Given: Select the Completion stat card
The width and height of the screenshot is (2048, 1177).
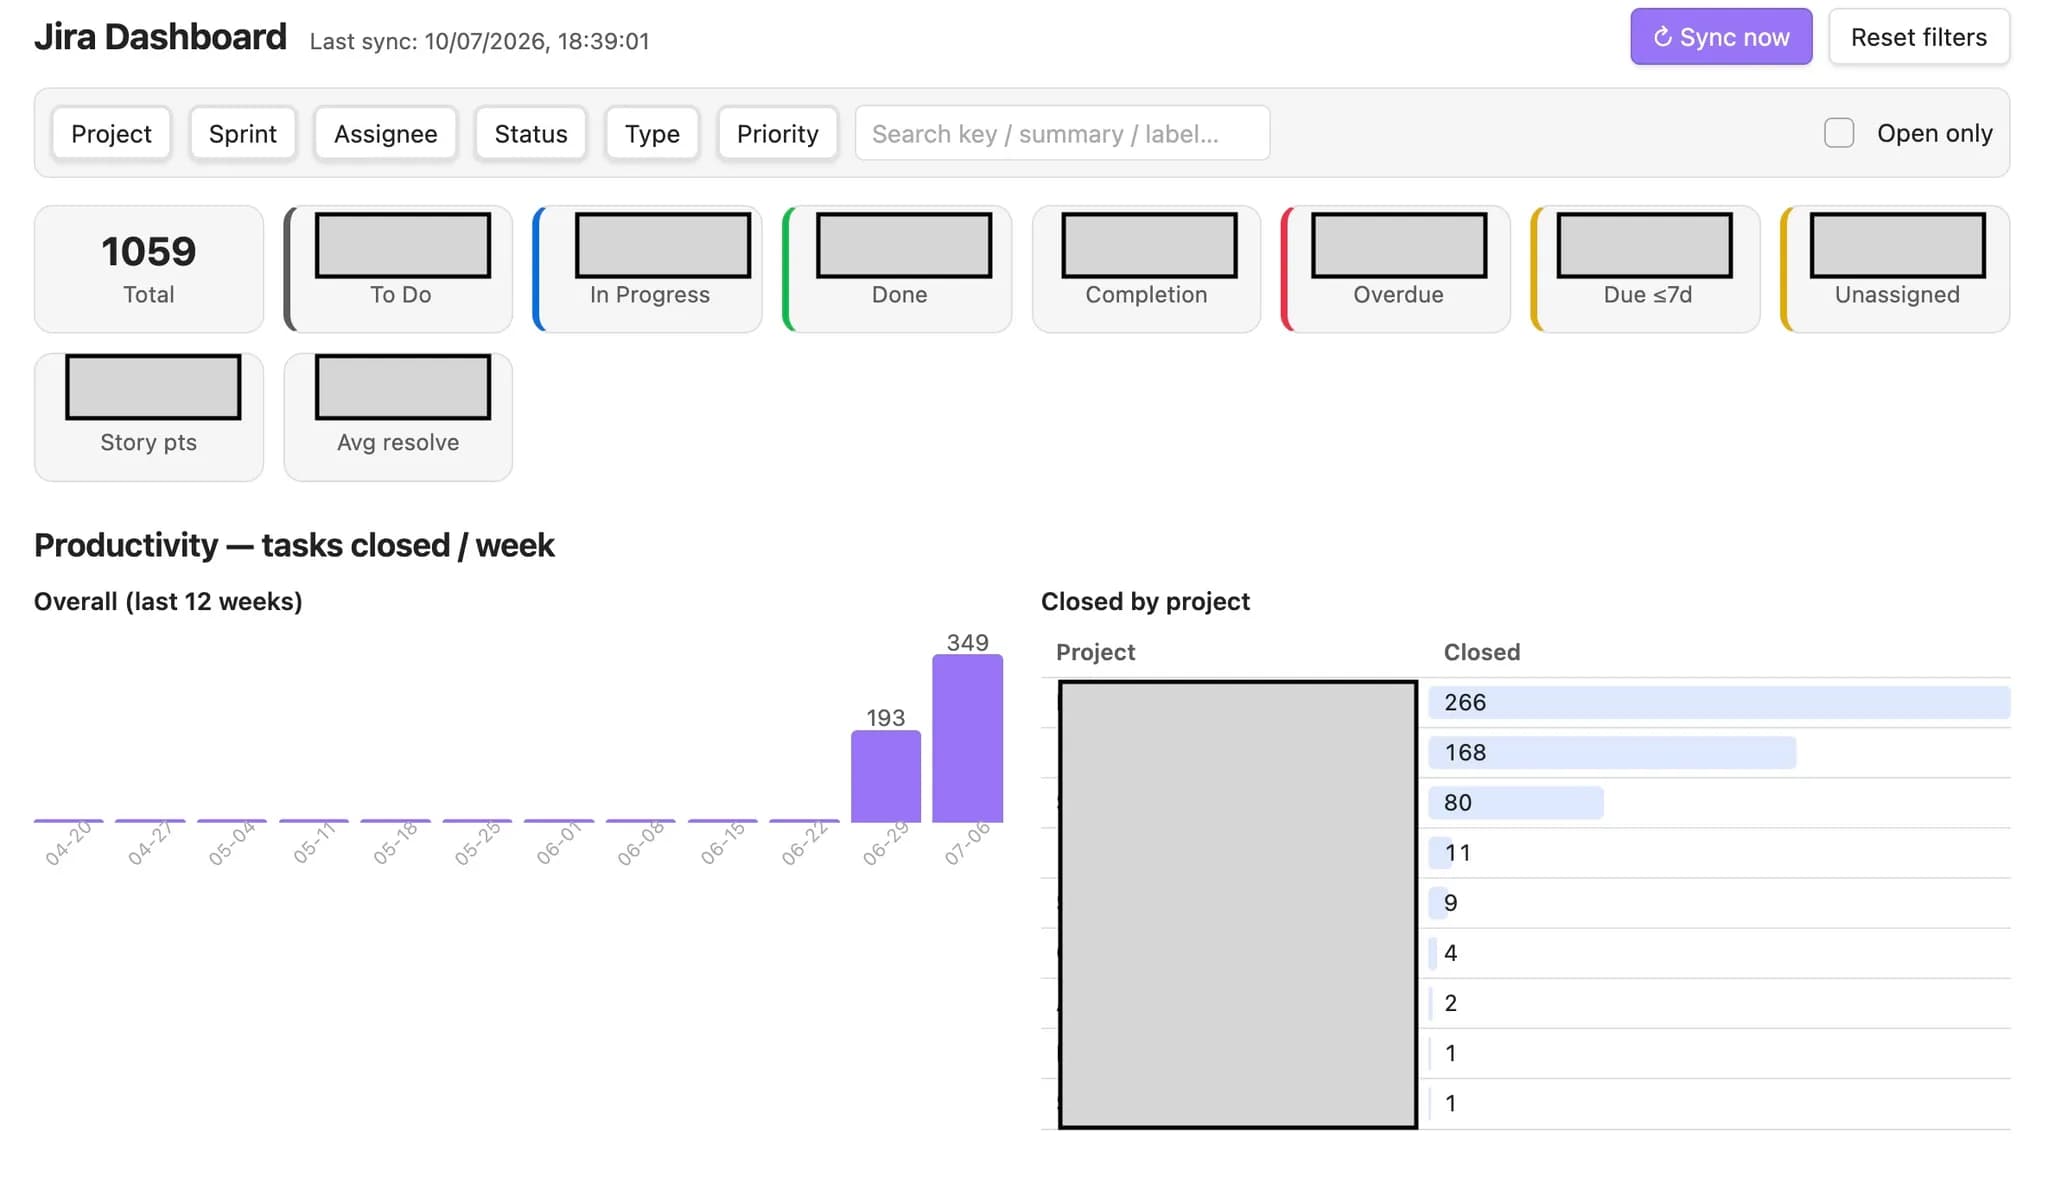Looking at the screenshot, I should click(1147, 269).
